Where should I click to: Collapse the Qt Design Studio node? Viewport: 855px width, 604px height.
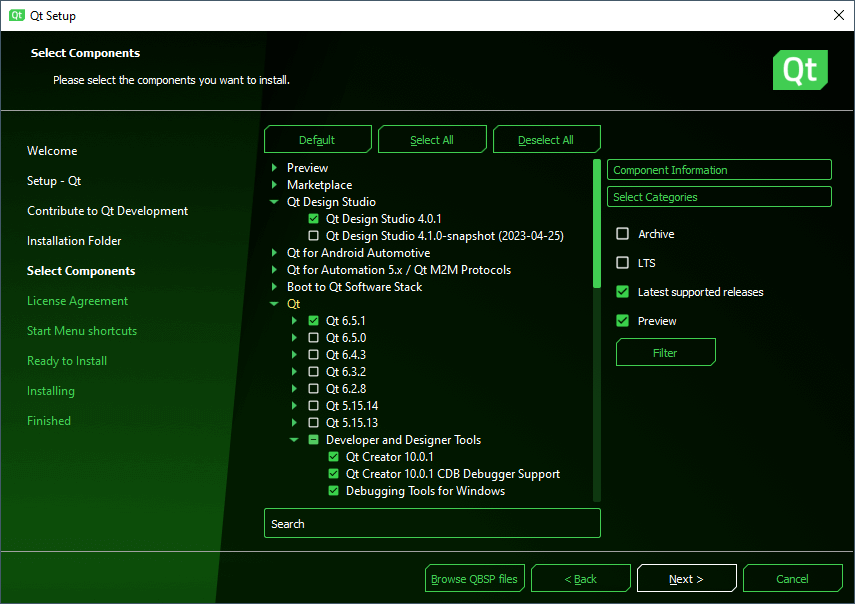[275, 202]
